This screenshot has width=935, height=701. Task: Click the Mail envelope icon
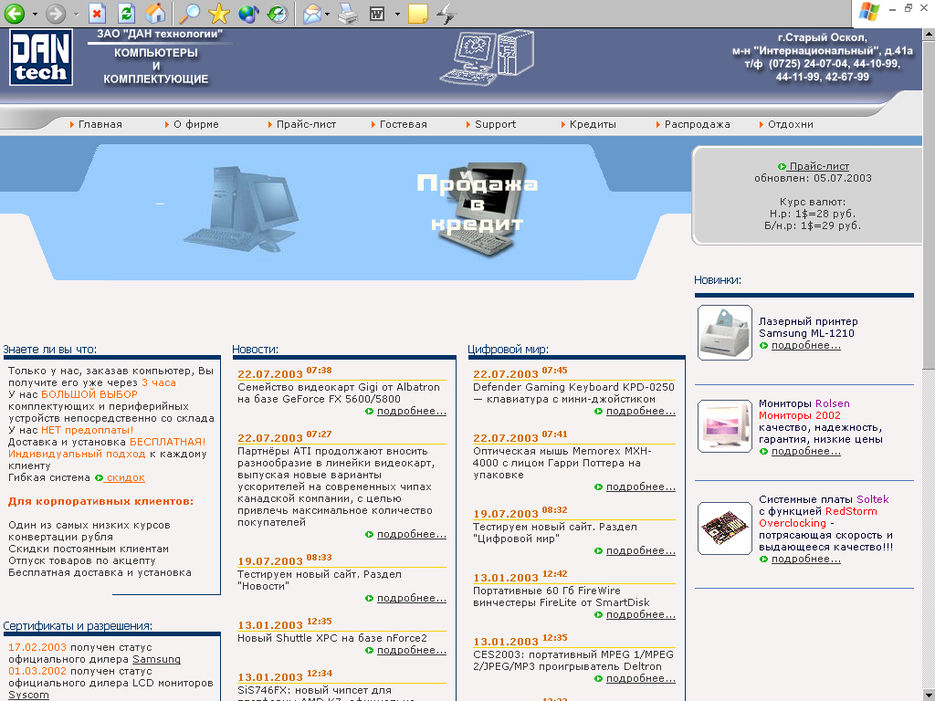pyautogui.click(x=312, y=13)
